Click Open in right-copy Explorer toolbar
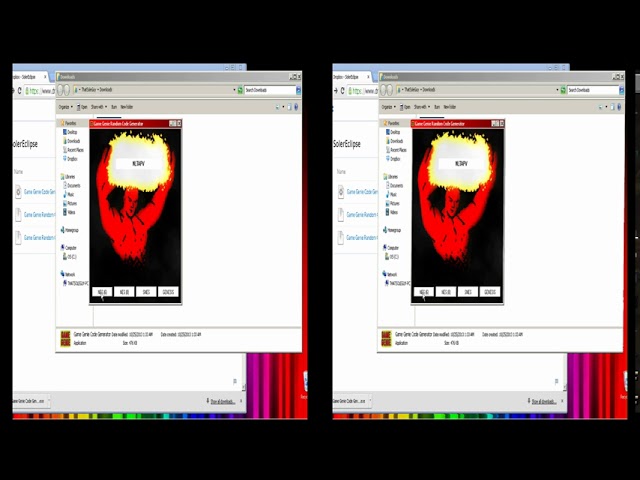Viewport: 640px width, 480px height. point(405,107)
